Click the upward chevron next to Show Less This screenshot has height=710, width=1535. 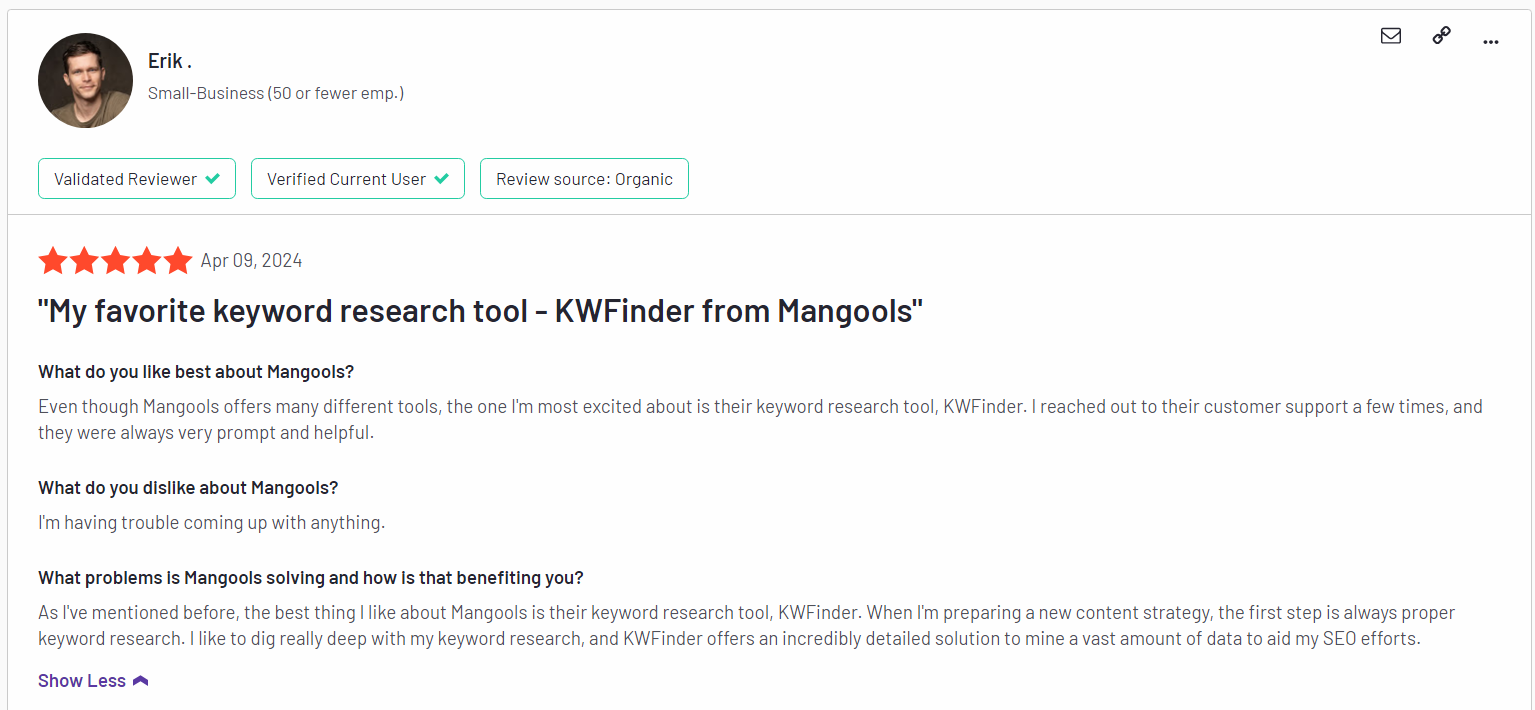pyautogui.click(x=141, y=681)
